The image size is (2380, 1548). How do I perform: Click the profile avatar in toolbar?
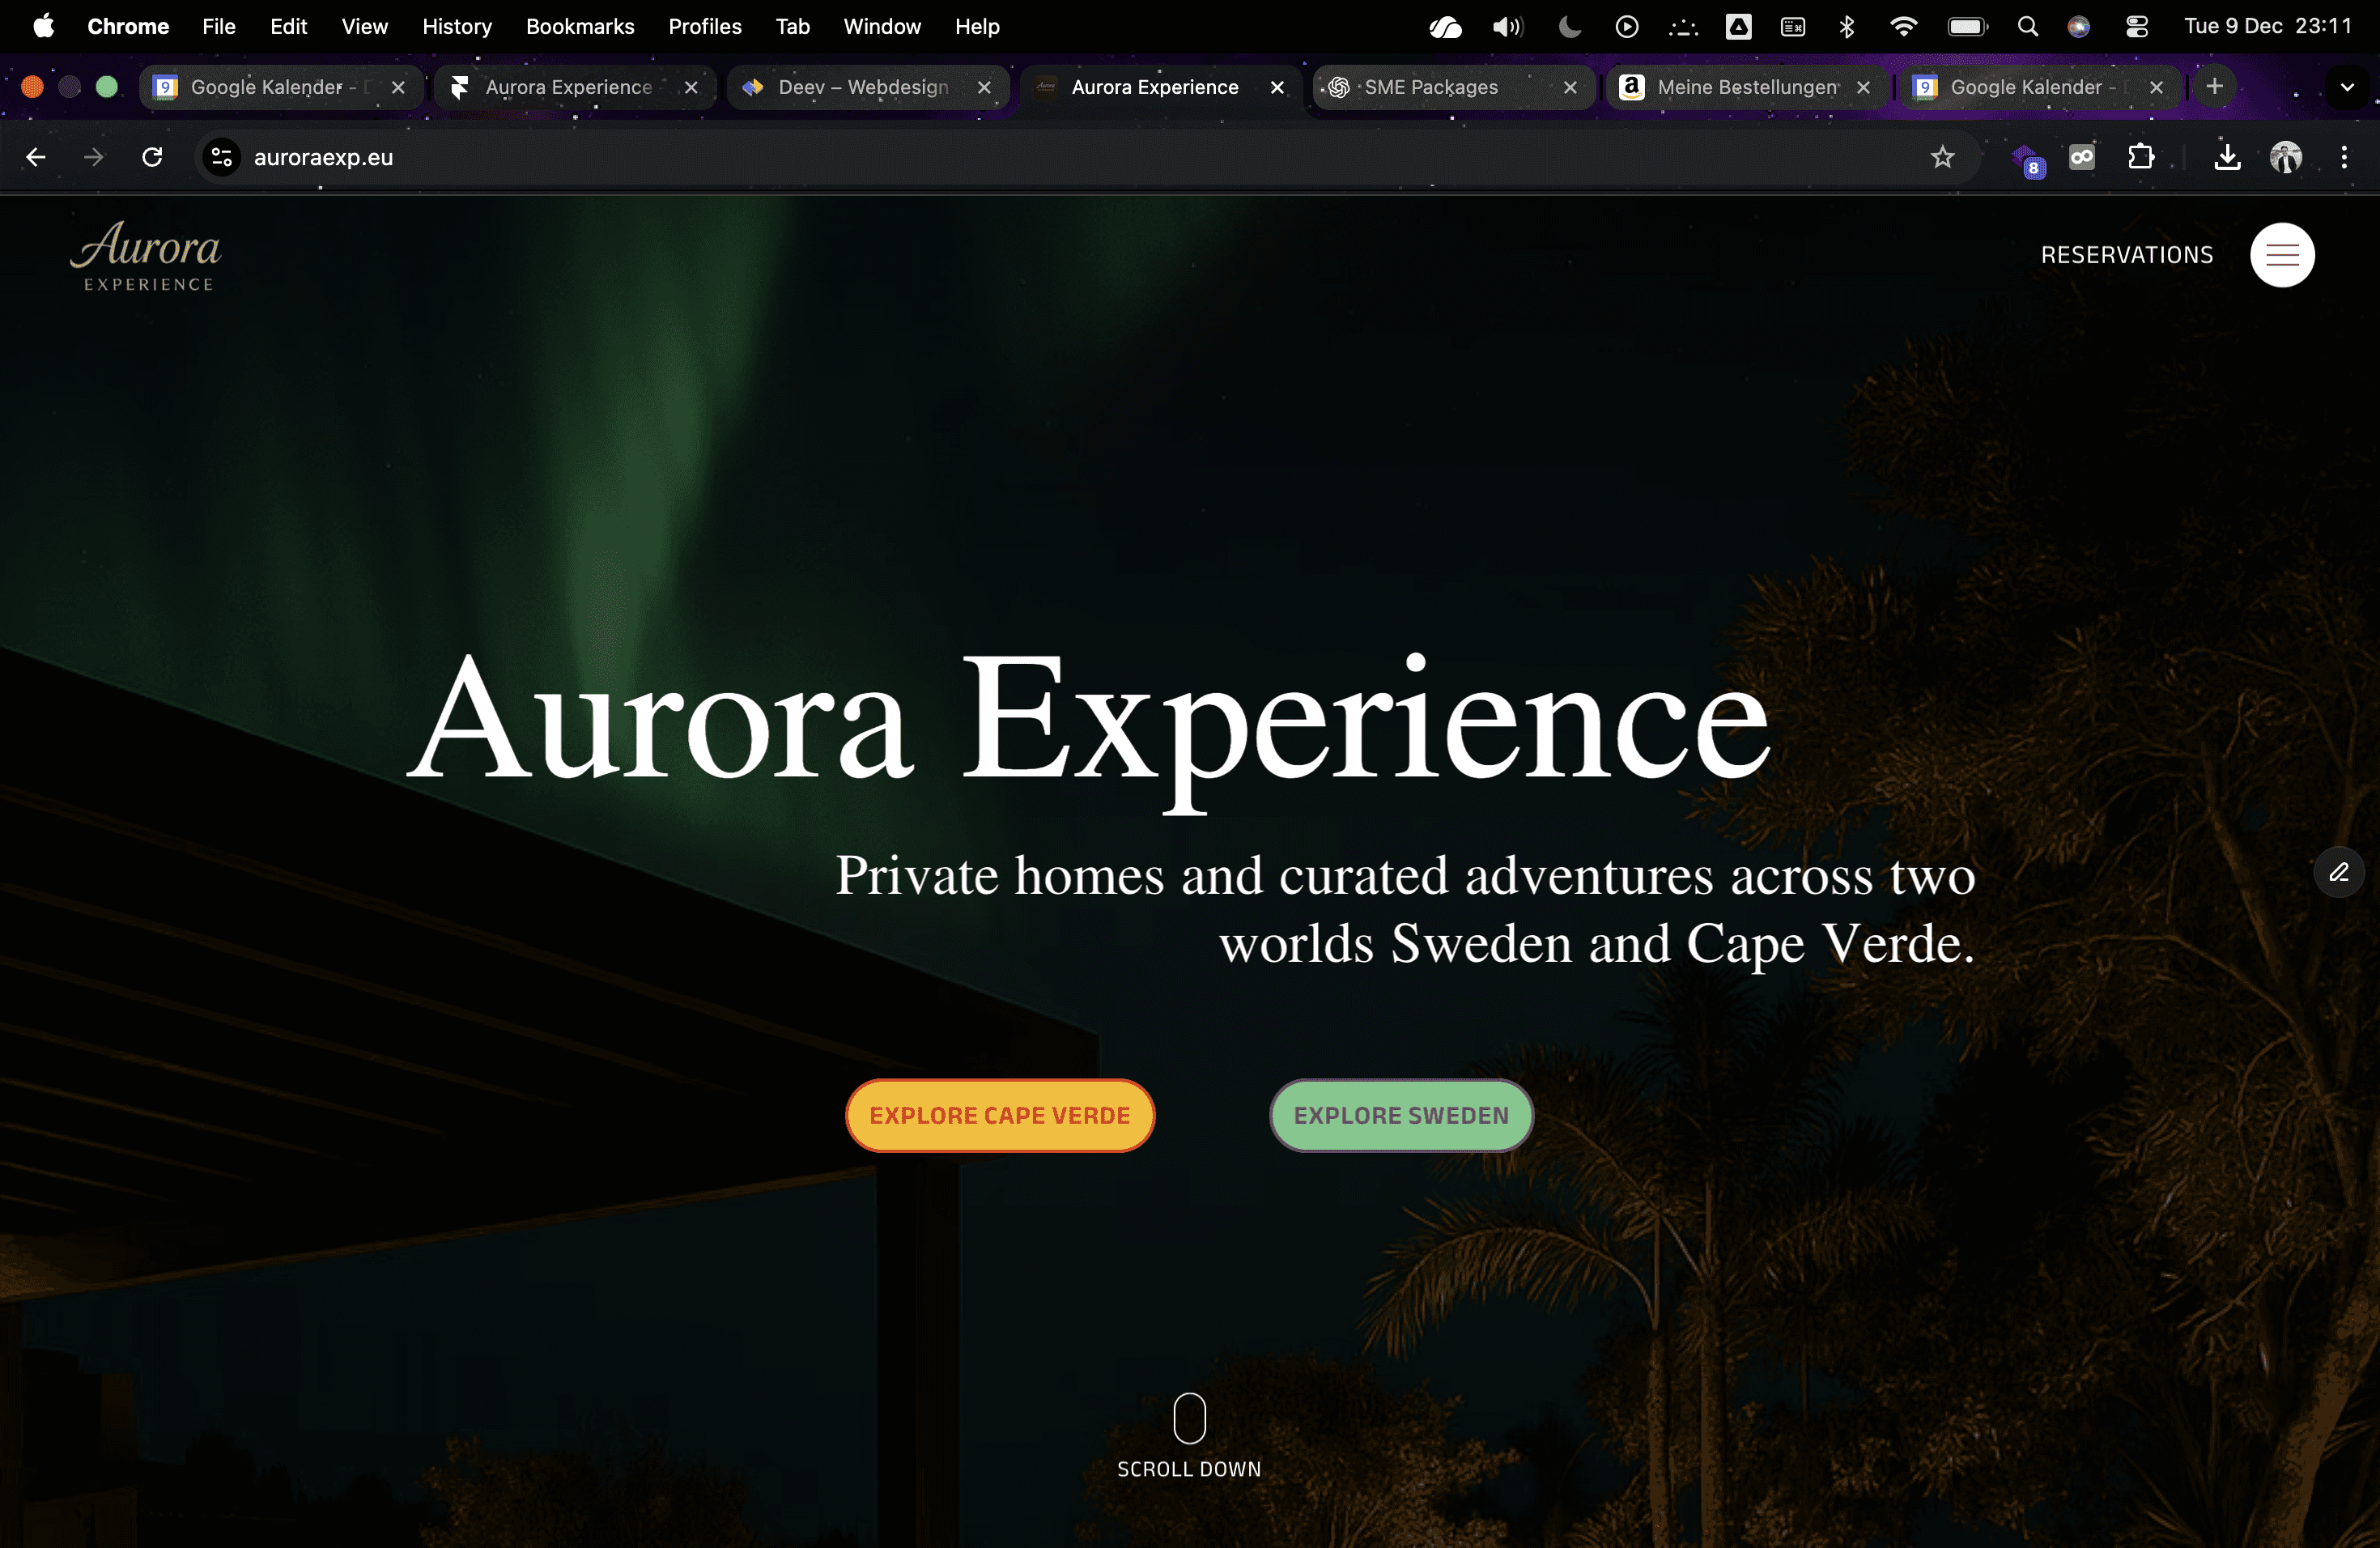point(2286,157)
